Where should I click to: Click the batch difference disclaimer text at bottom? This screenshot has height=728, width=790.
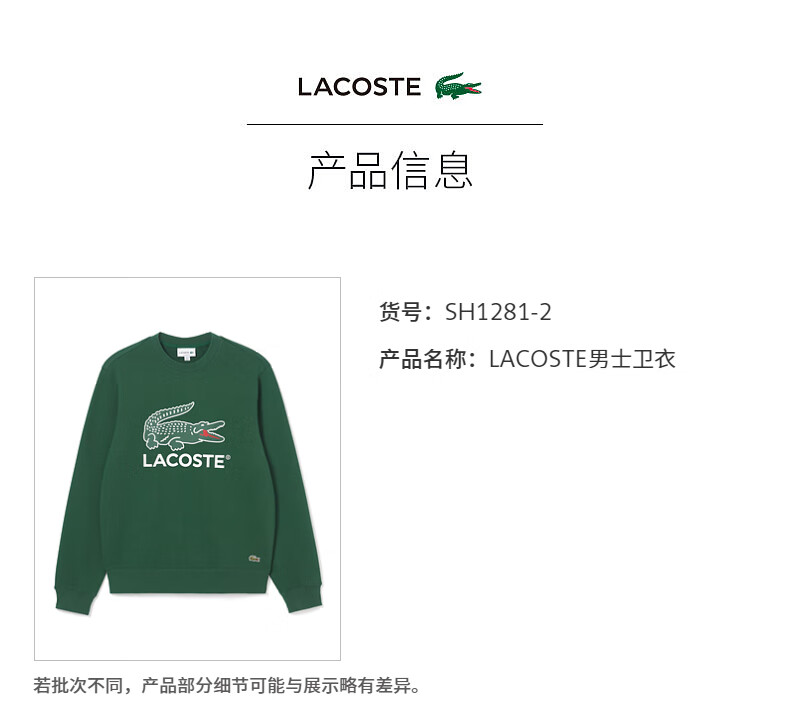227,686
